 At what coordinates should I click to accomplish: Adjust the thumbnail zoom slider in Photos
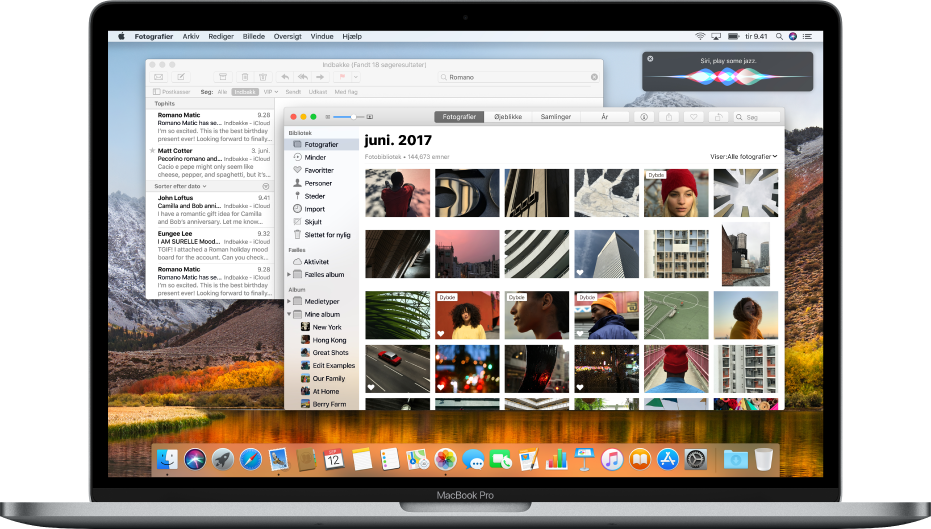[x=353, y=117]
